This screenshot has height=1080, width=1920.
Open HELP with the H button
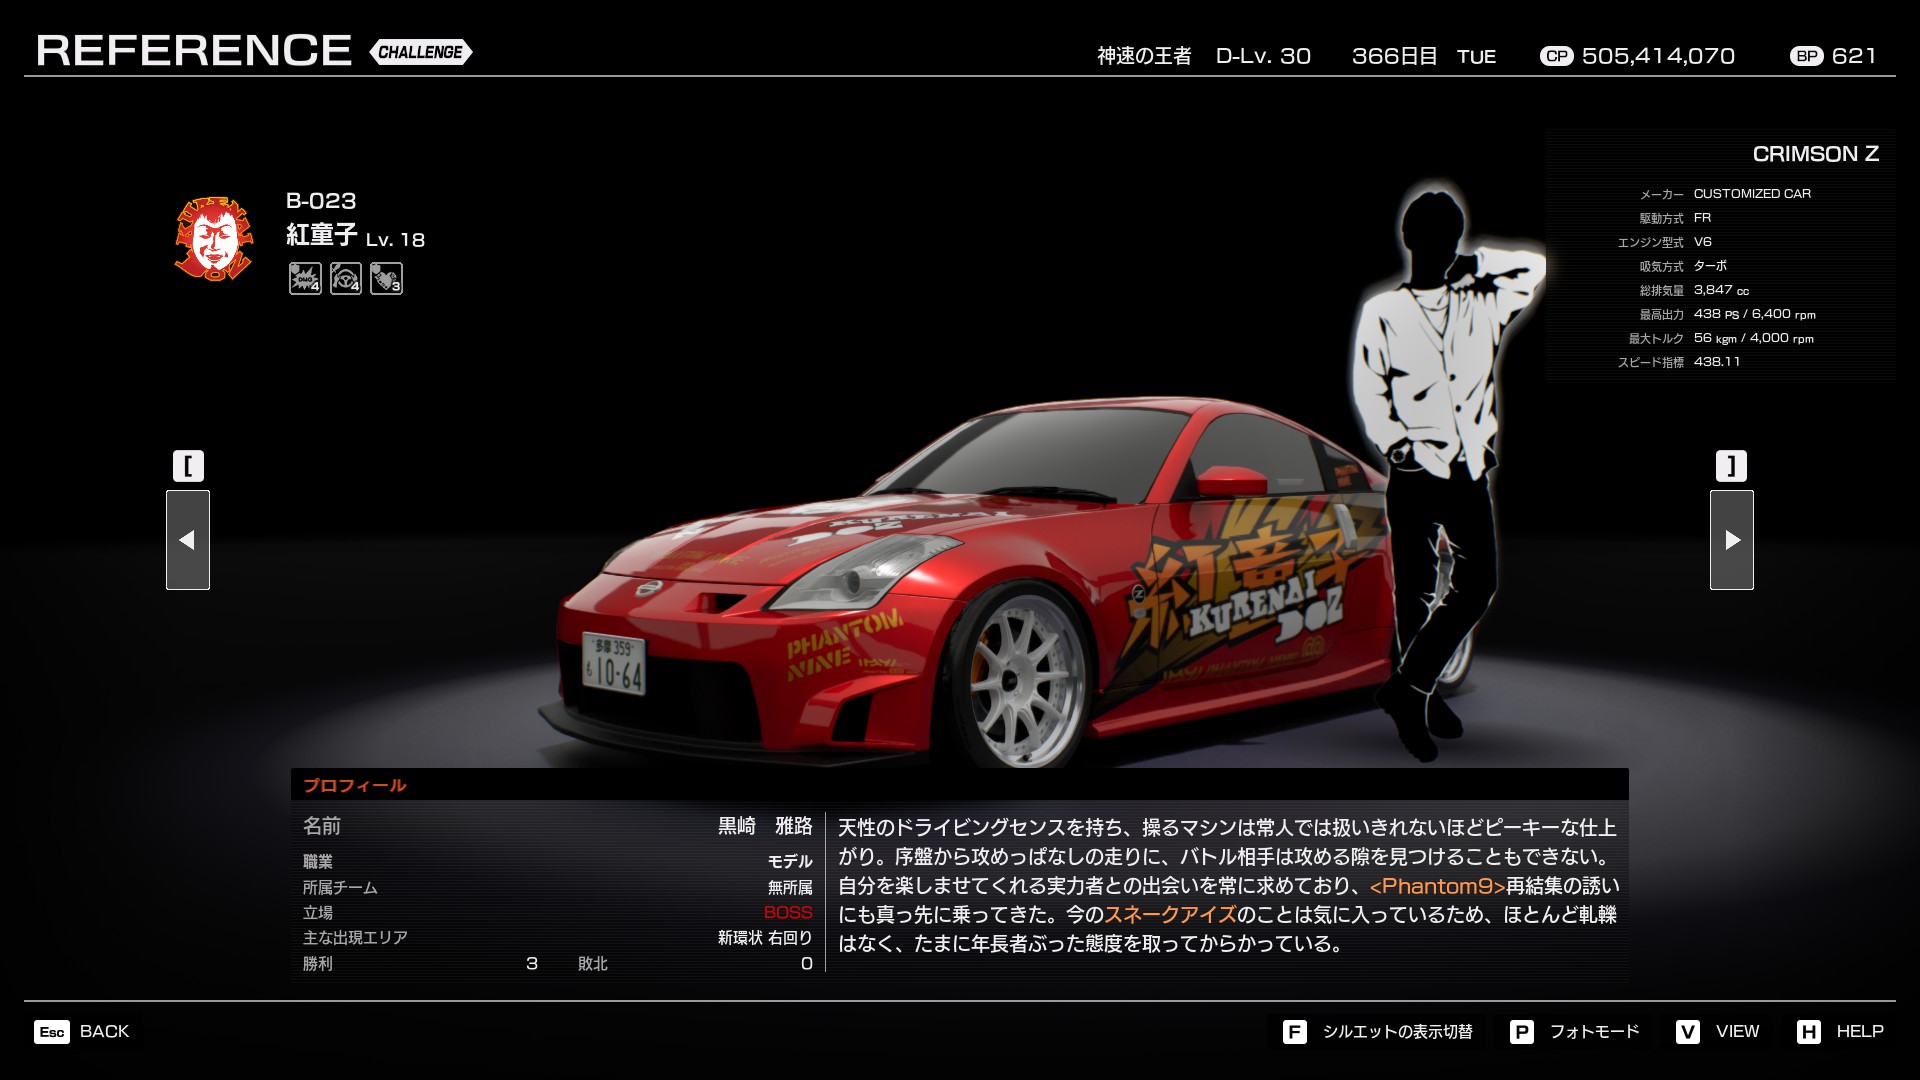coord(1808,1032)
